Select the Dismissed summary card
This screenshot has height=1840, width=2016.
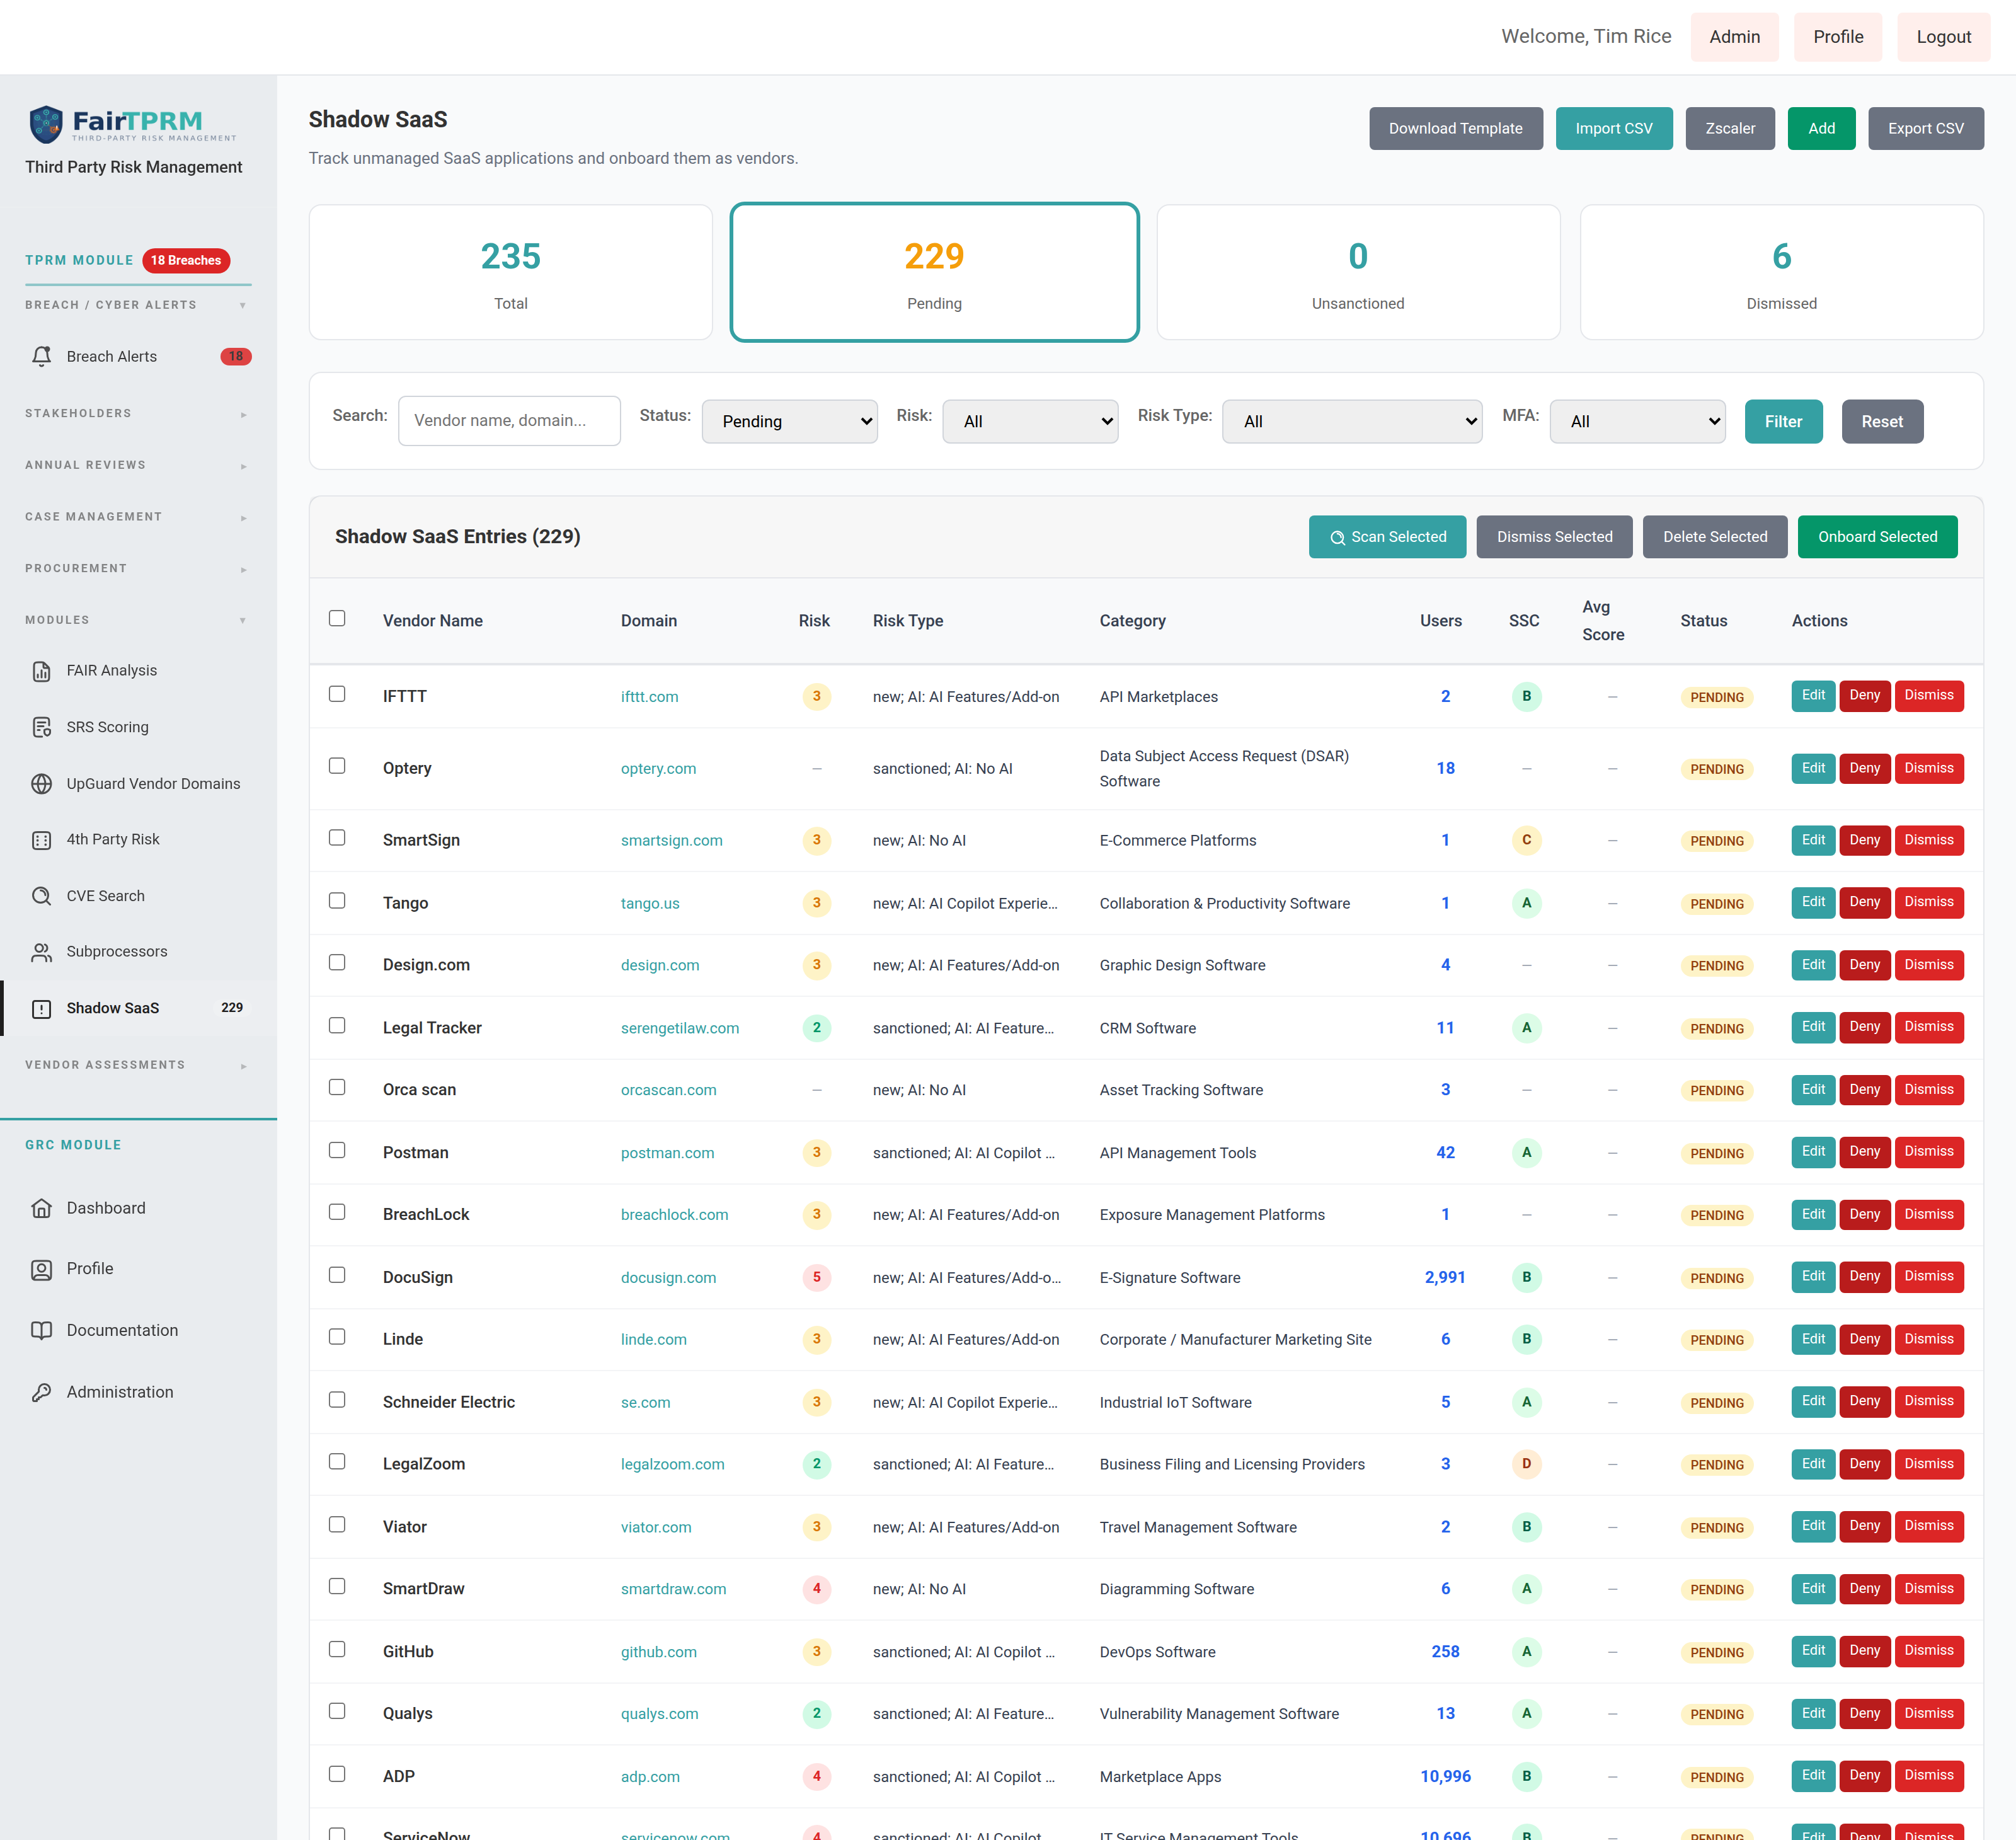coord(1781,272)
